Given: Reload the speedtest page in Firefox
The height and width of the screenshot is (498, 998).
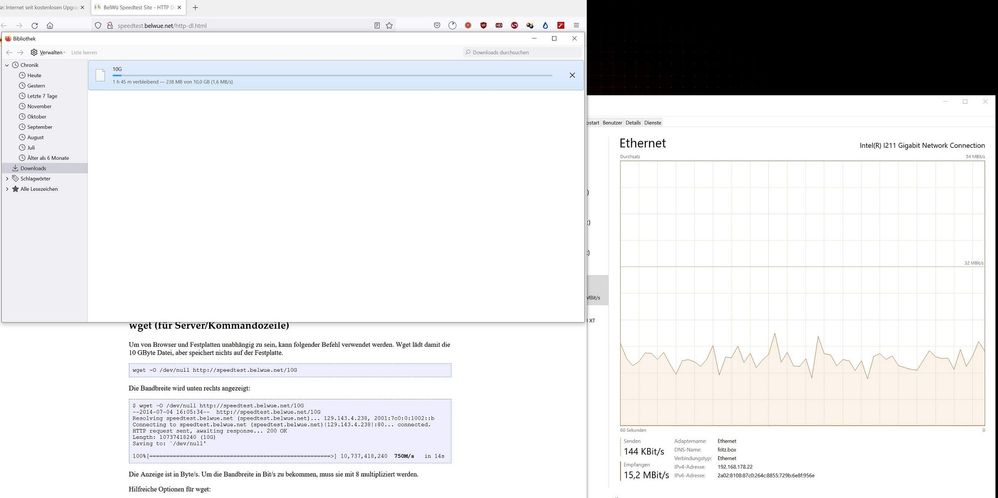Looking at the screenshot, I should click(x=34, y=25).
